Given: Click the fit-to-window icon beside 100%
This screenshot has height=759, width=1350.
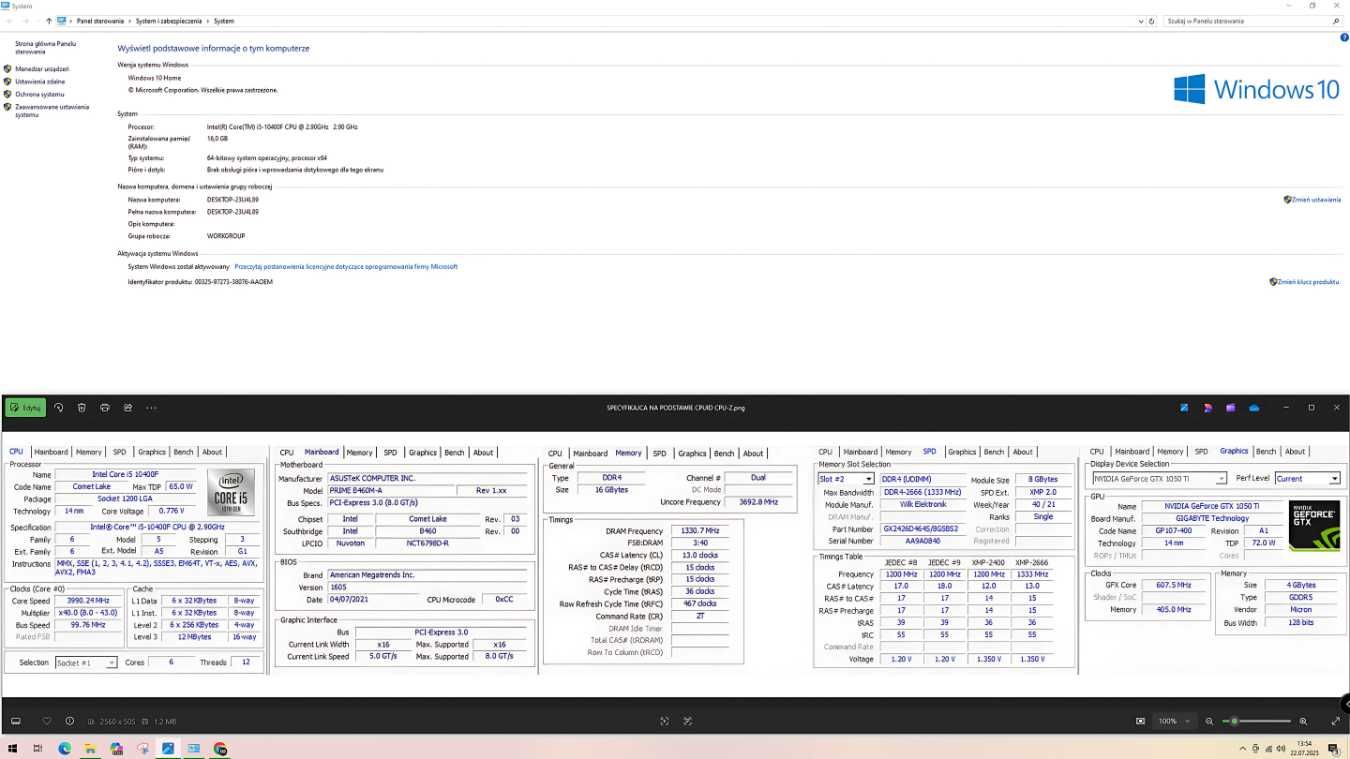Looking at the screenshot, I should click(1140, 721).
